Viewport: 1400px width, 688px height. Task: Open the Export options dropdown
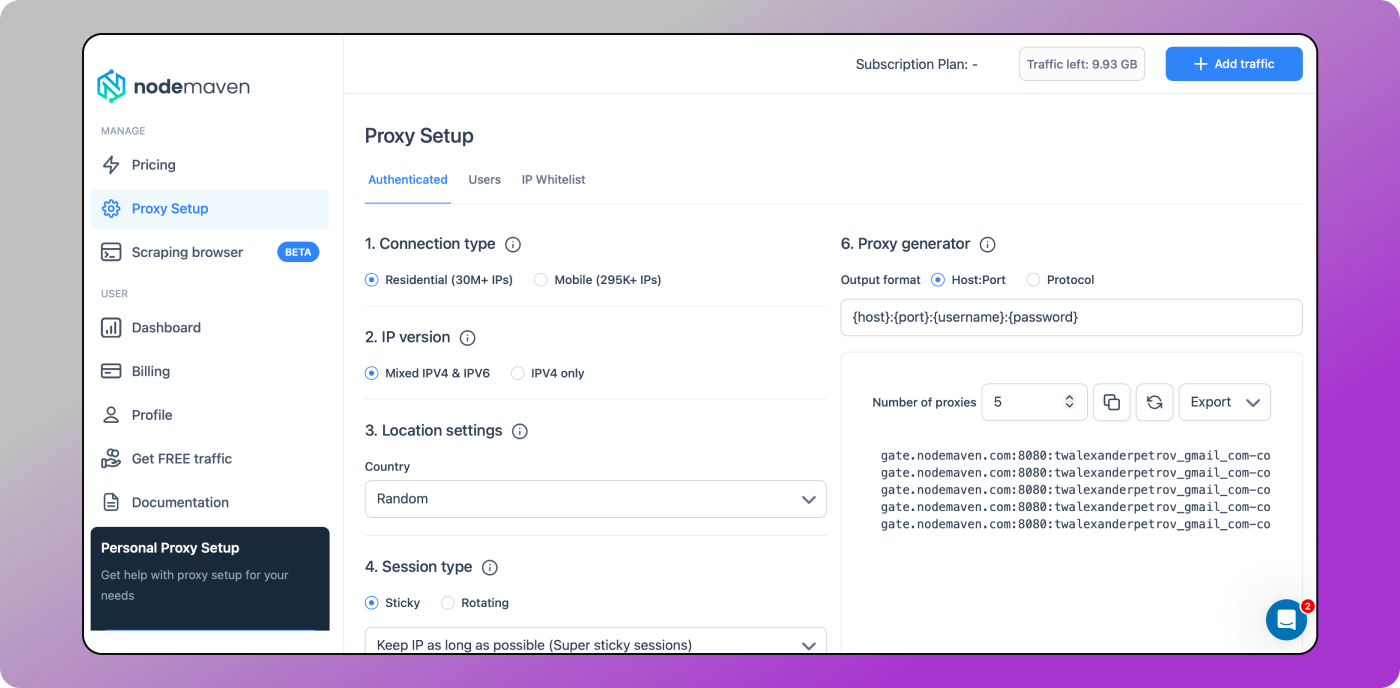(1224, 401)
